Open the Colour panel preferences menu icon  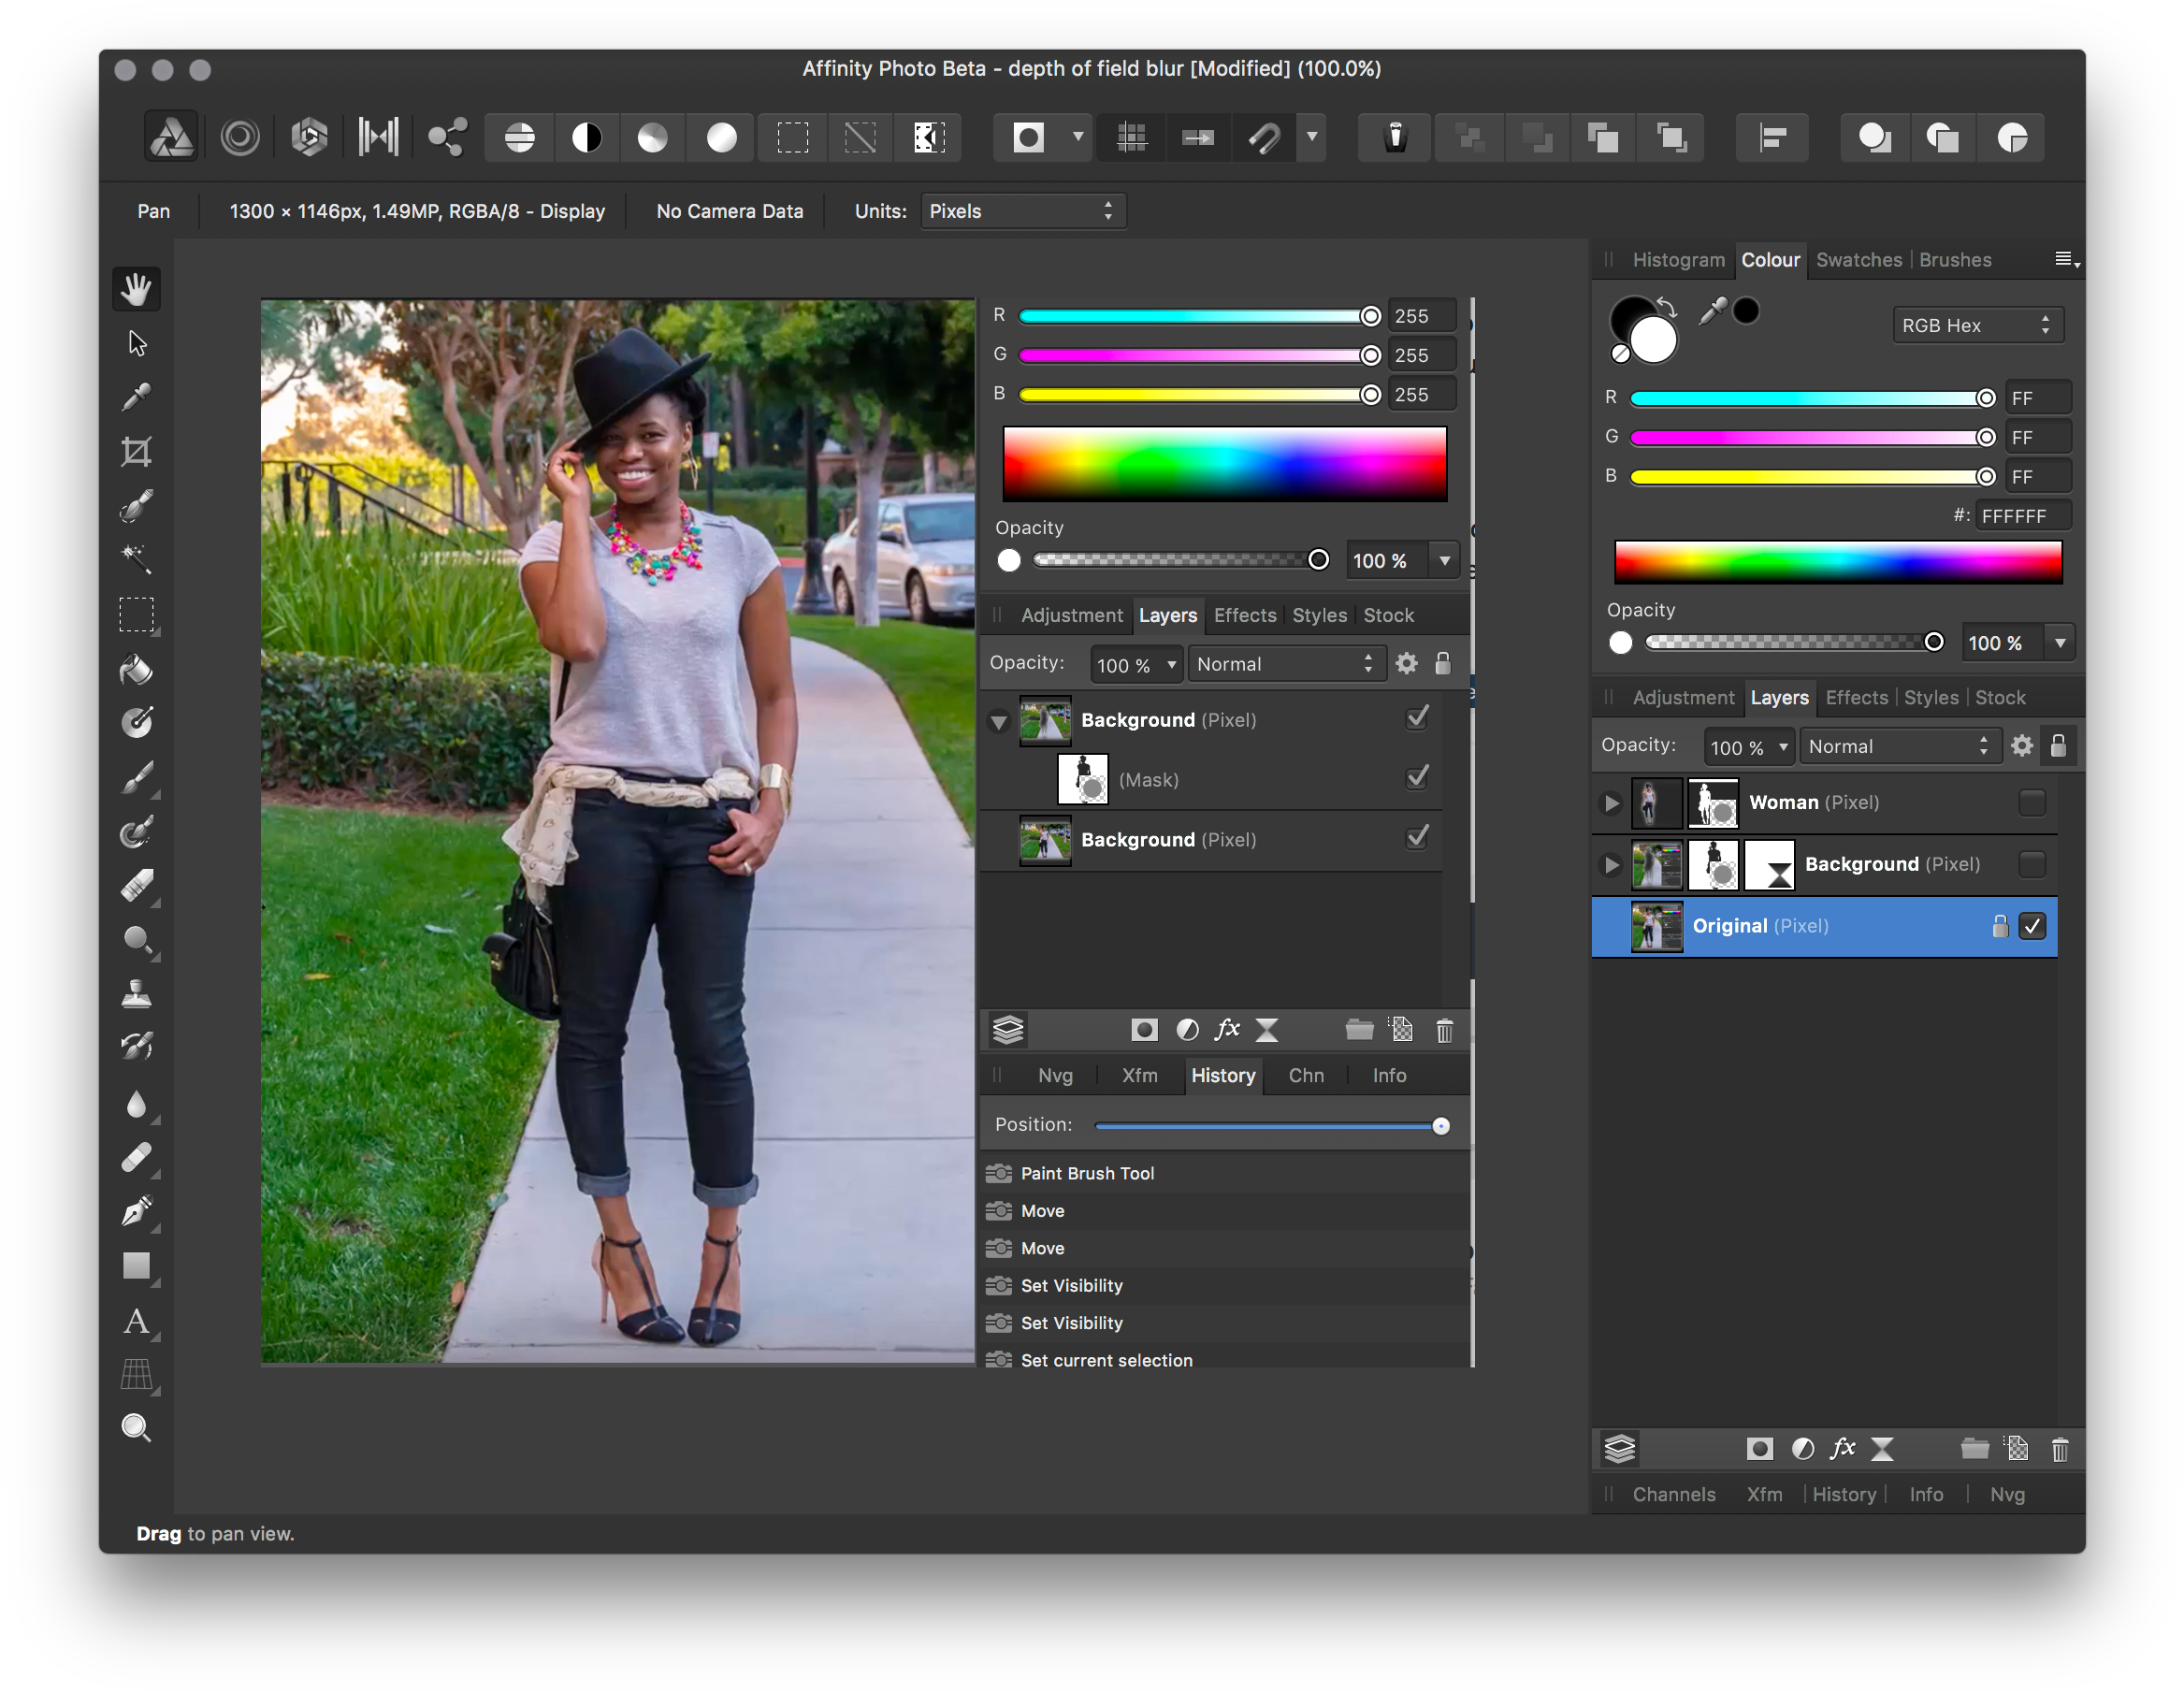click(x=2066, y=260)
